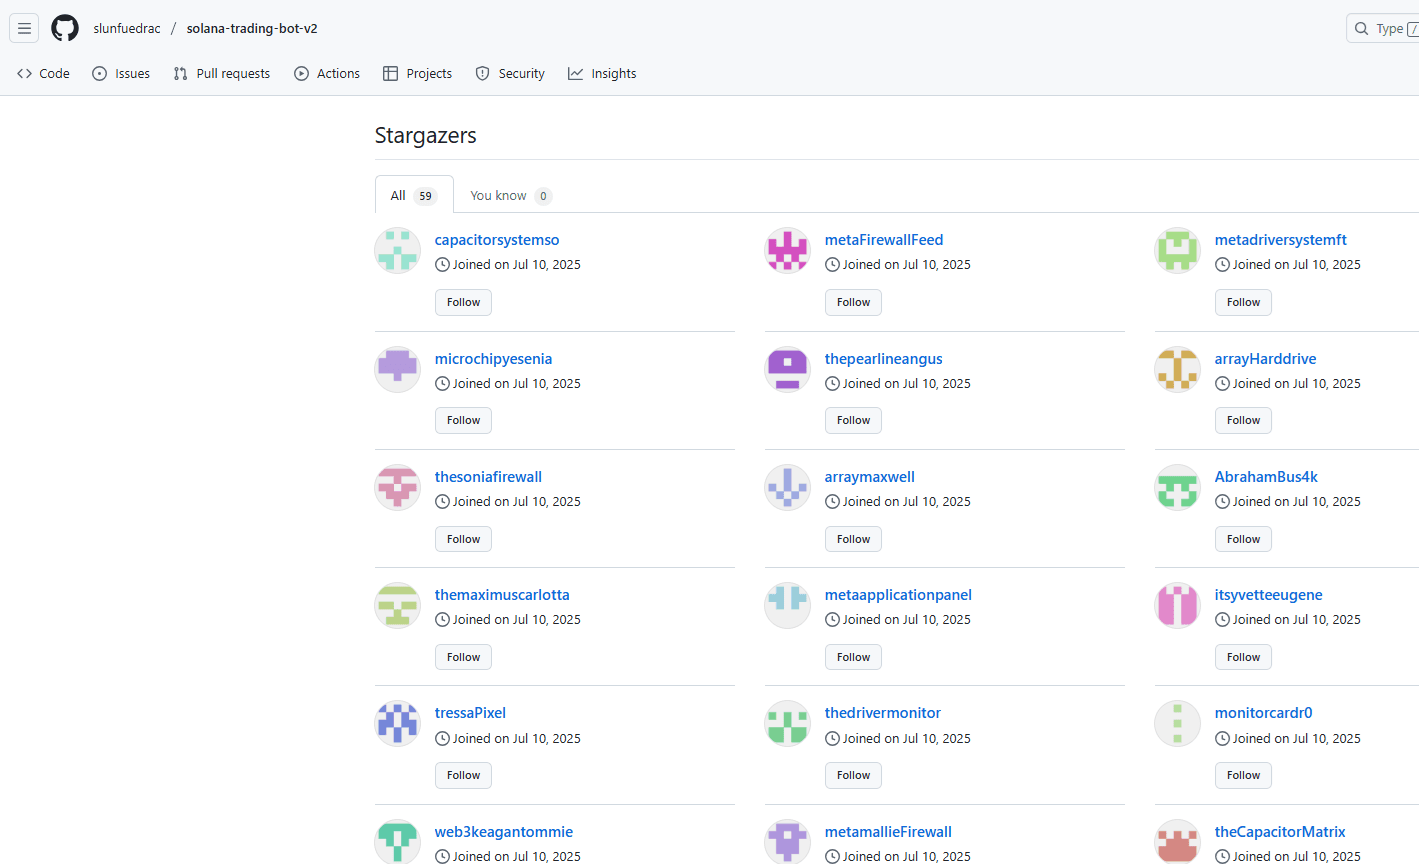1419x864 pixels.
Task: Go to GitHub home via Octocat logo
Action: click(x=65, y=28)
